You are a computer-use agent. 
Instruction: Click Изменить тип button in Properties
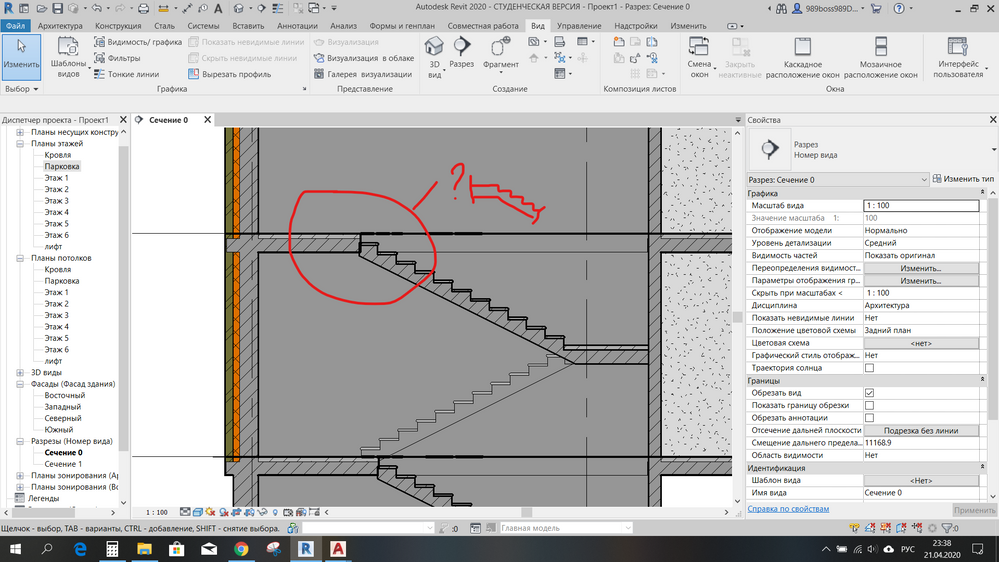[963, 179]
